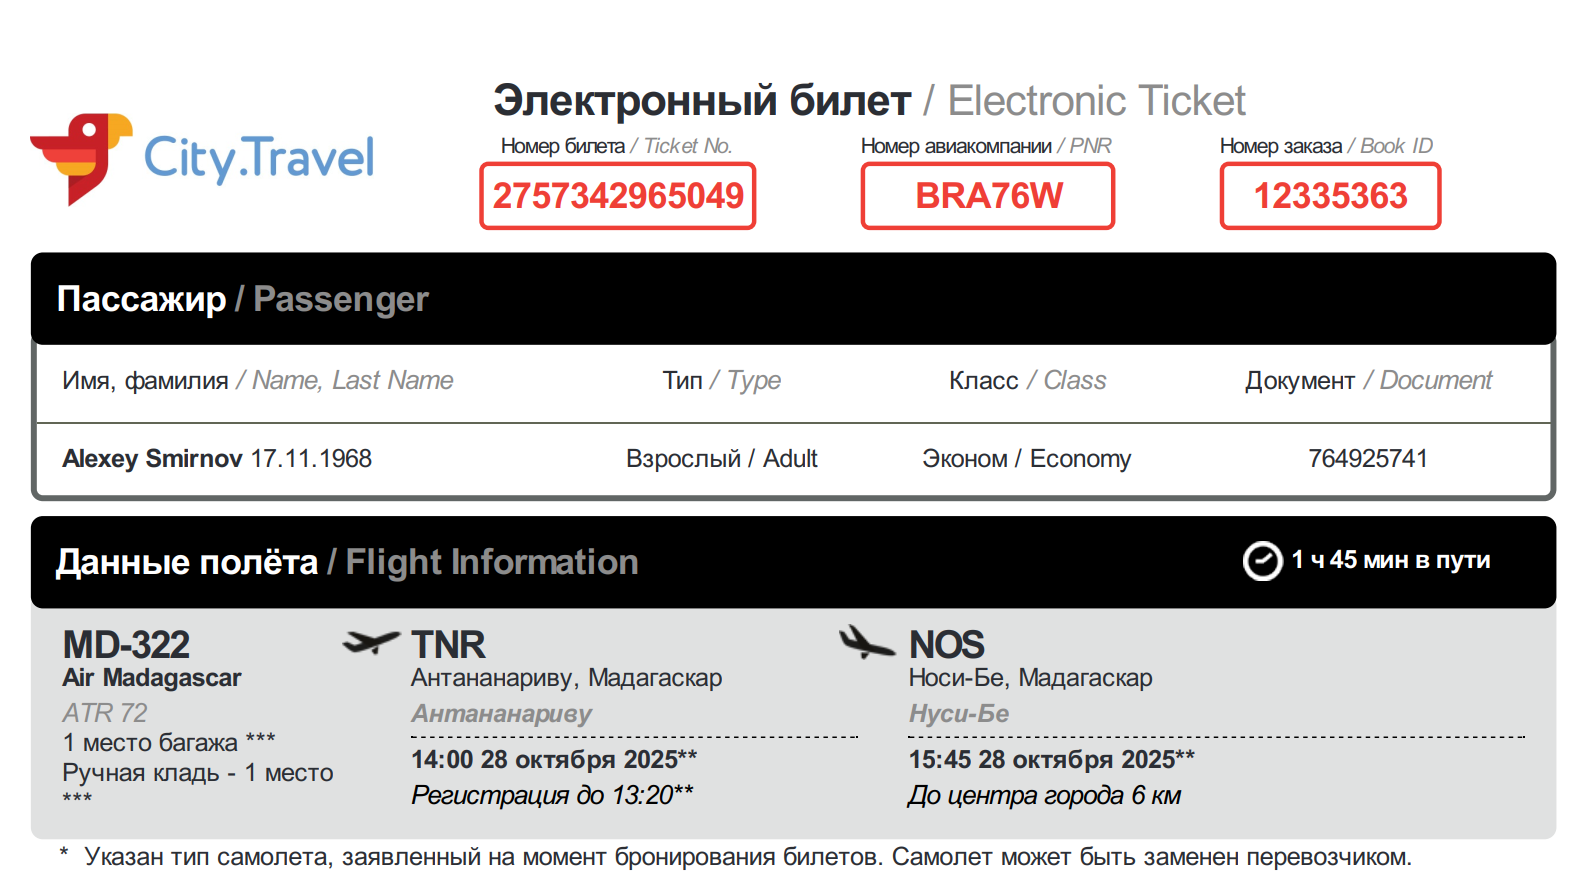Click the Эконом / Economy class value
The height and width of the screenshot is (880, 1591).
(x=1026, y=459)
